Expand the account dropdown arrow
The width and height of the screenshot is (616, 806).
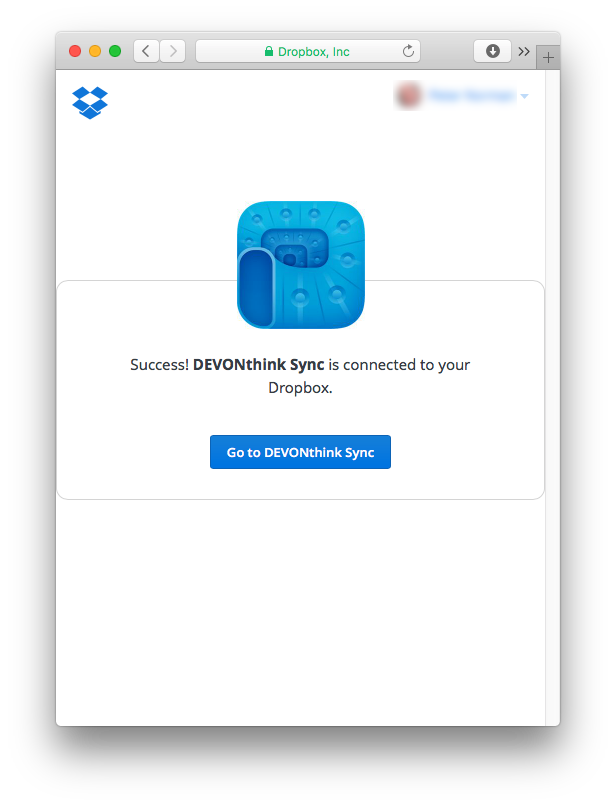(x=524, y=96)
